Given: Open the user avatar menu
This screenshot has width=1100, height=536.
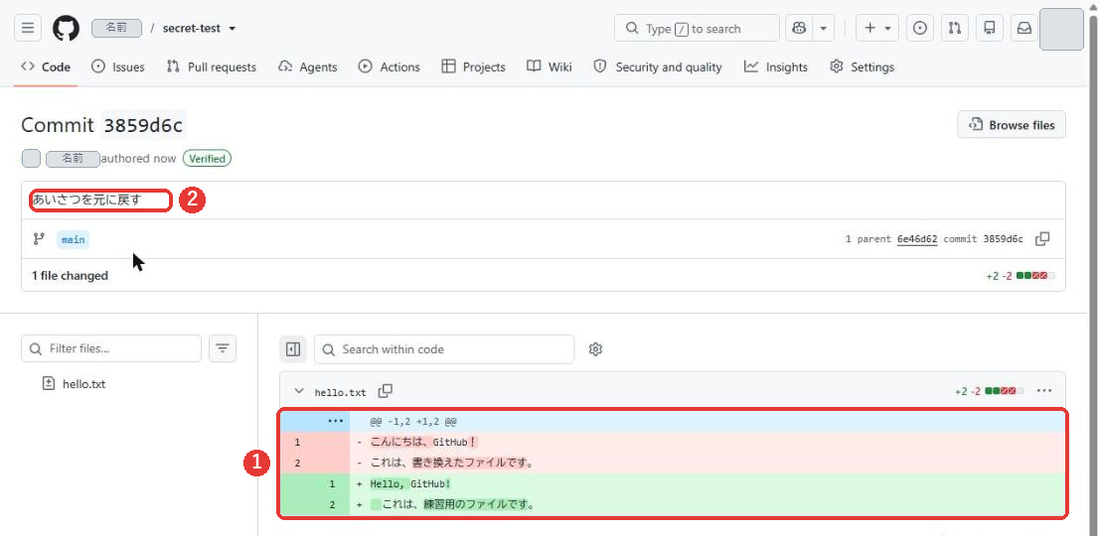Looking at the screenshot, I should point(1061,29).
